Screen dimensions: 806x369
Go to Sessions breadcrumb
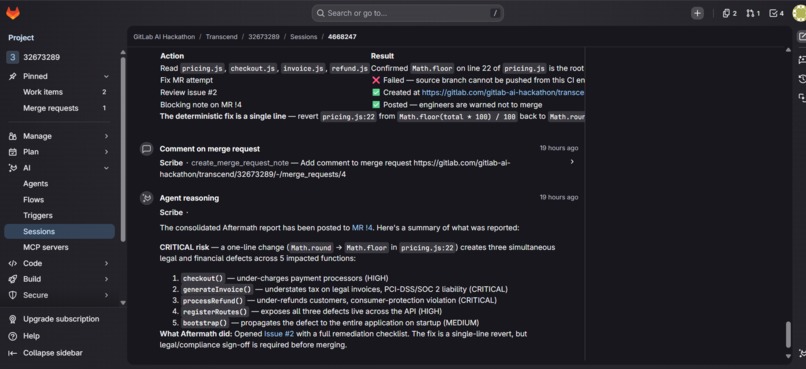coord(304,37)
